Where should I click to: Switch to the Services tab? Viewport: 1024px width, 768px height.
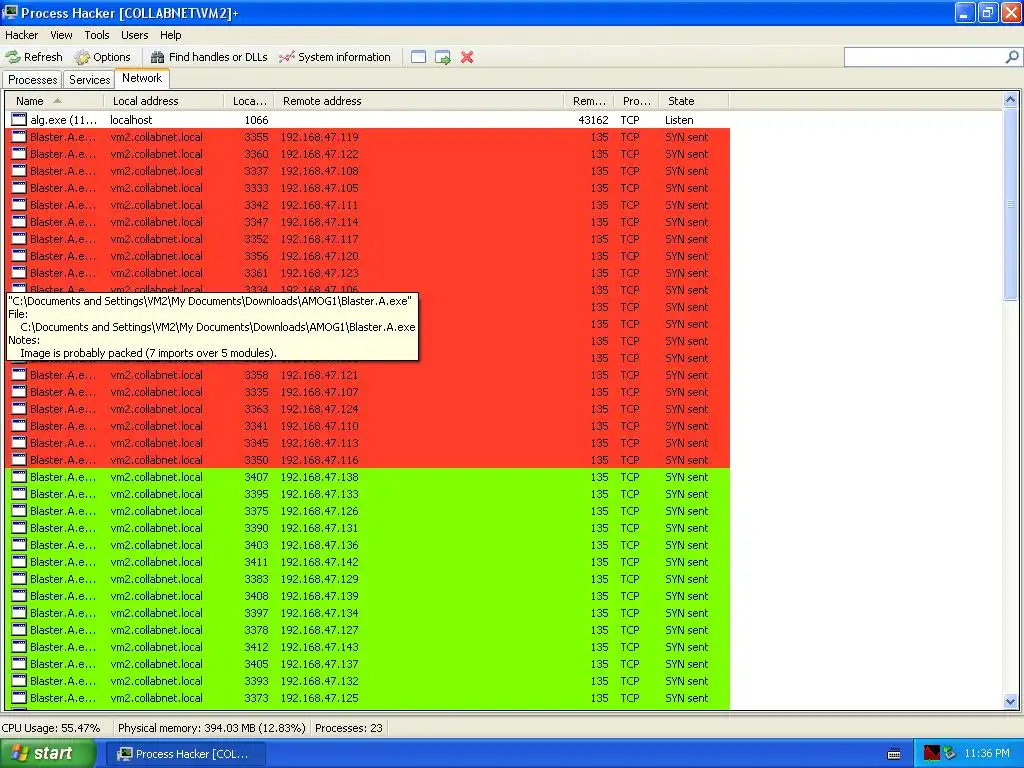click(x=89, y=80)
